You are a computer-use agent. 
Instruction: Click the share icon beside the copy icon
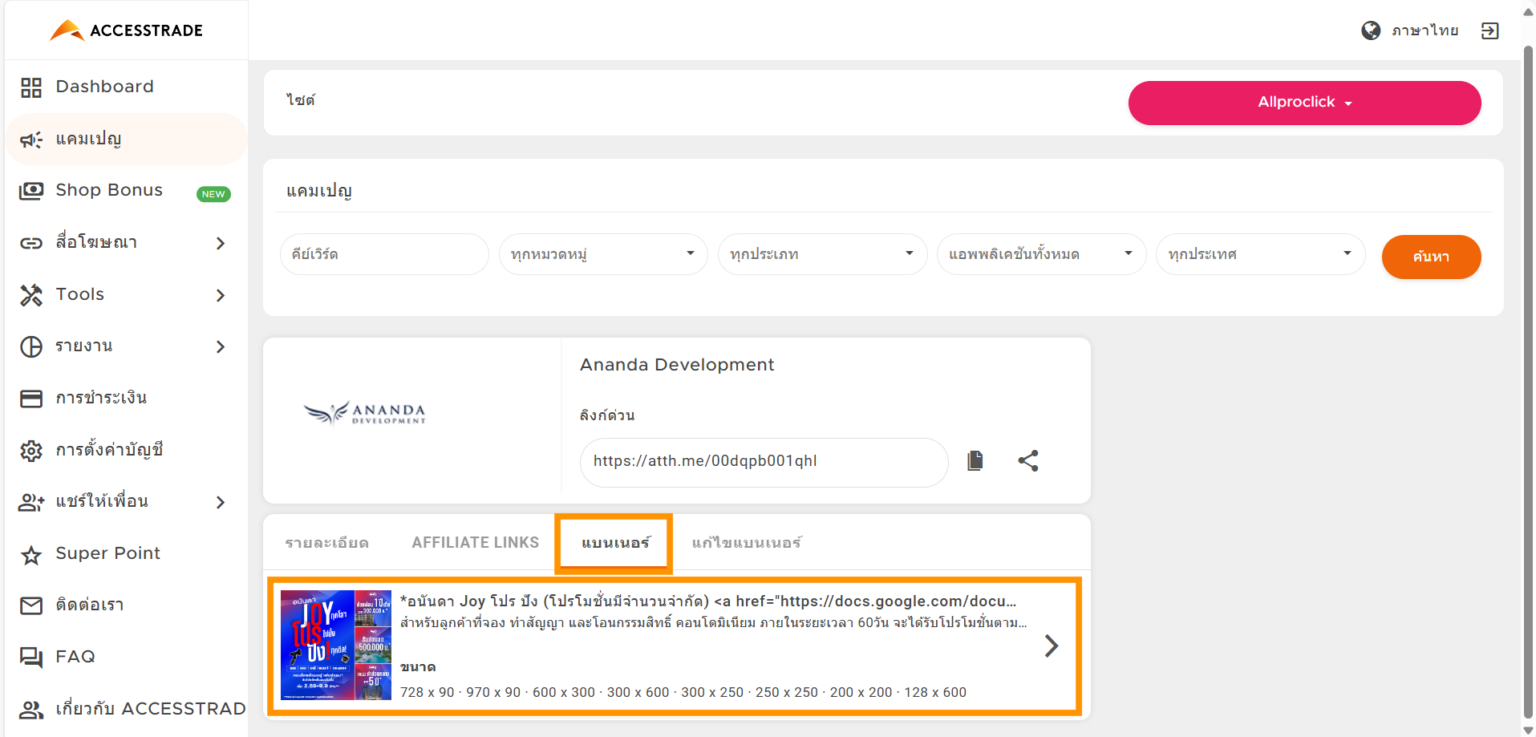tap(1028, 460)
